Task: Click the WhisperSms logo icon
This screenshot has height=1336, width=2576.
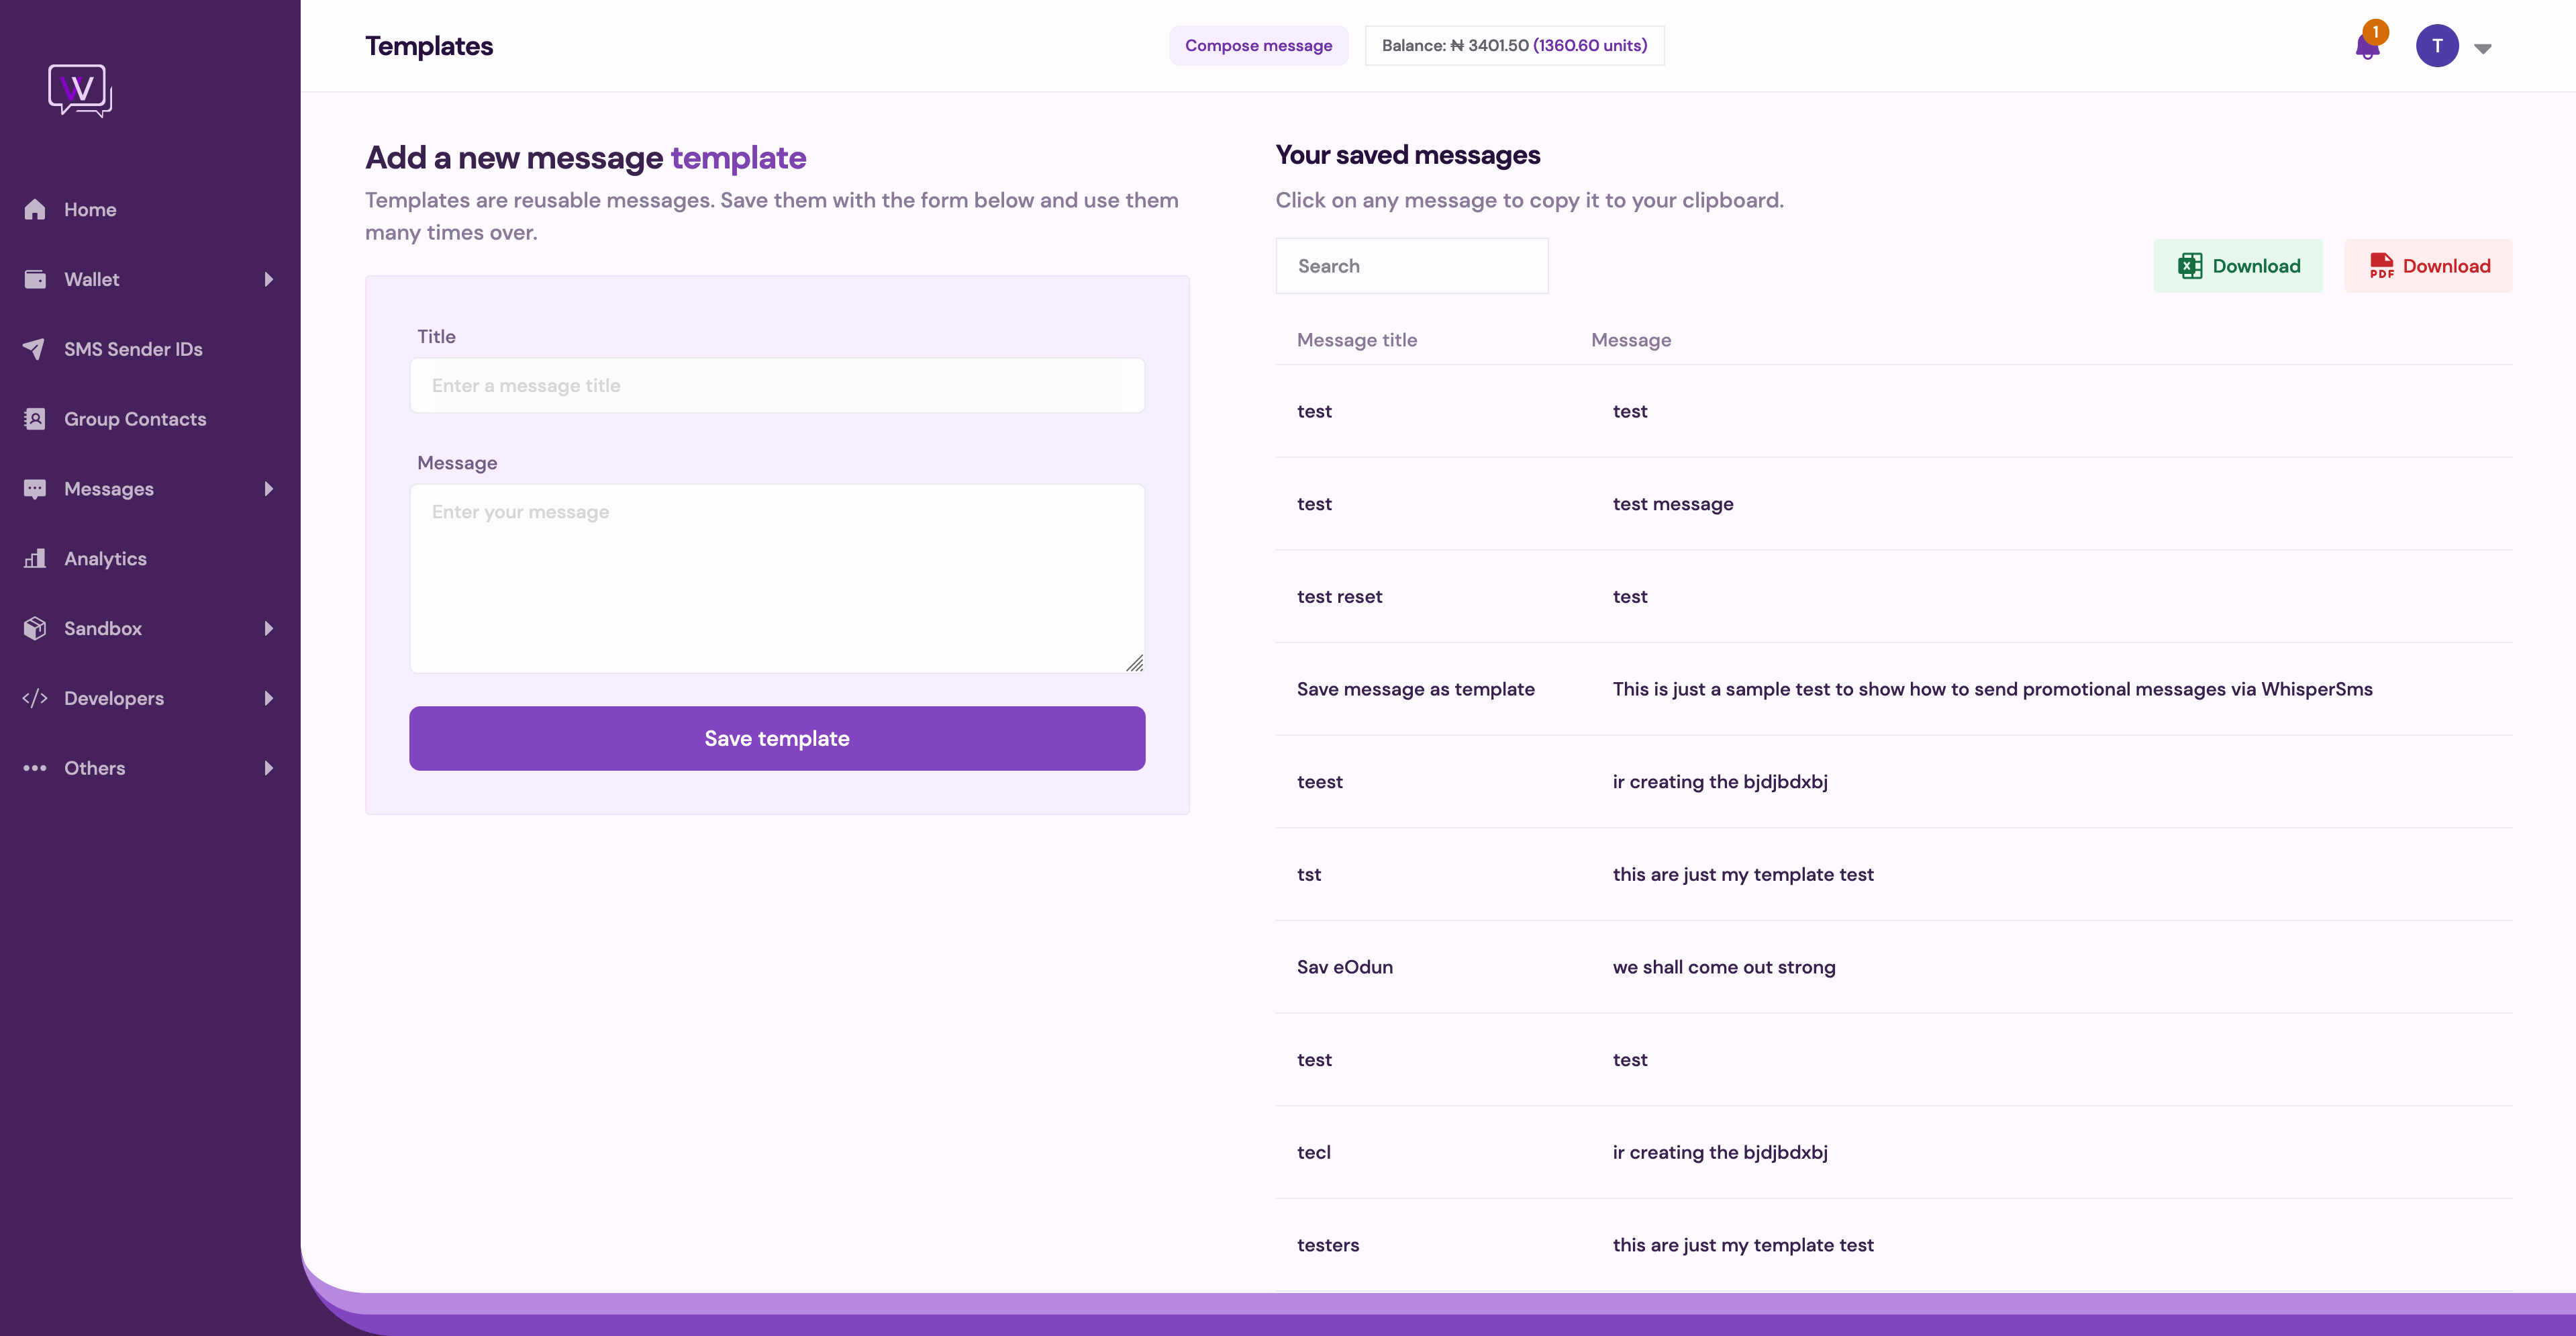Action: coord(80,91)
